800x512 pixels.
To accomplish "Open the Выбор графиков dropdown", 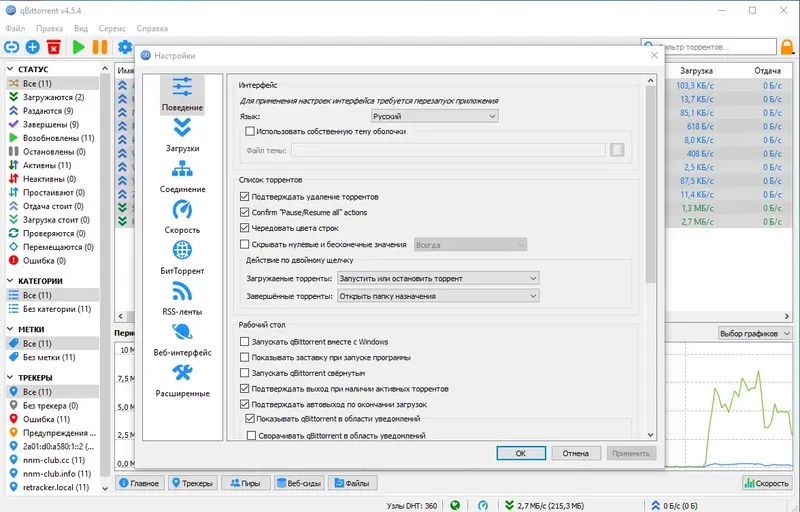I will pyautogui.click(x=755, y=334).
